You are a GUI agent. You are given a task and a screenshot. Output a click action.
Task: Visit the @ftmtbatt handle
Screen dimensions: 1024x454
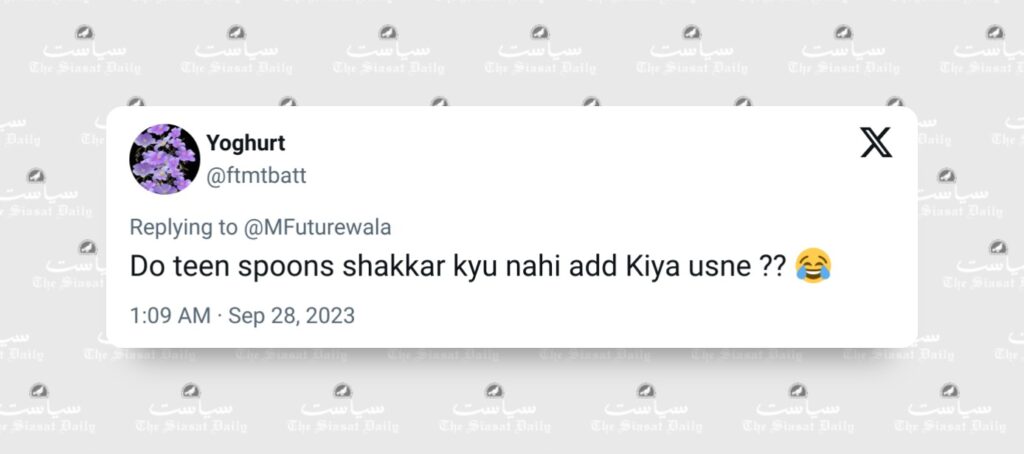256,176
